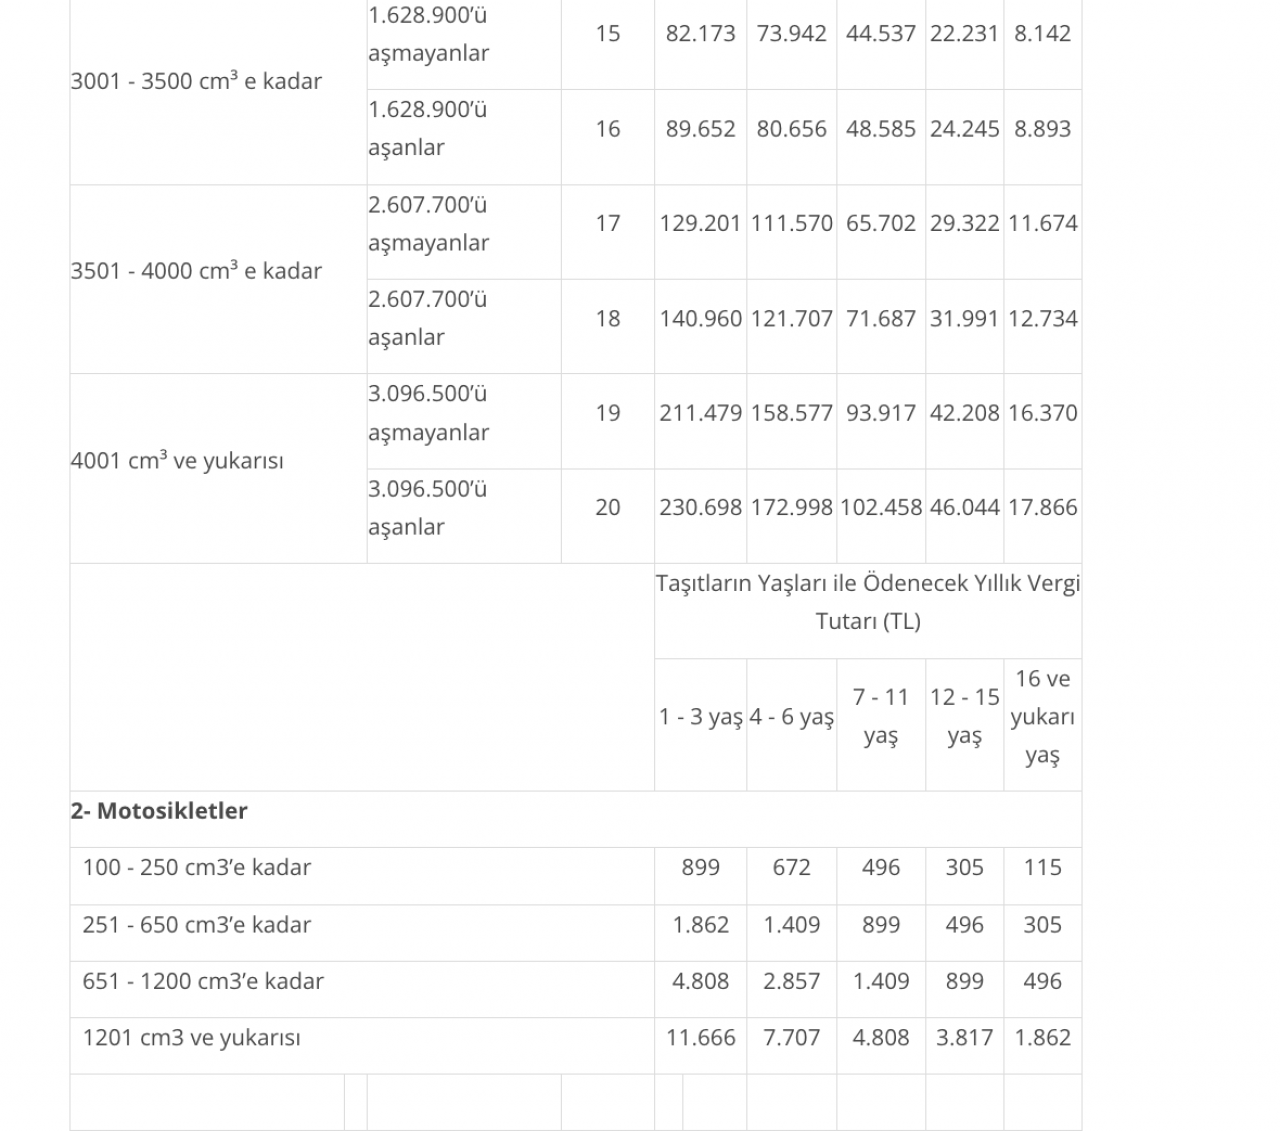Select the "651 - 1200 cm3'e kadar" row label
Viewport: 1280px width, 1131px height.
coord(203,981)
